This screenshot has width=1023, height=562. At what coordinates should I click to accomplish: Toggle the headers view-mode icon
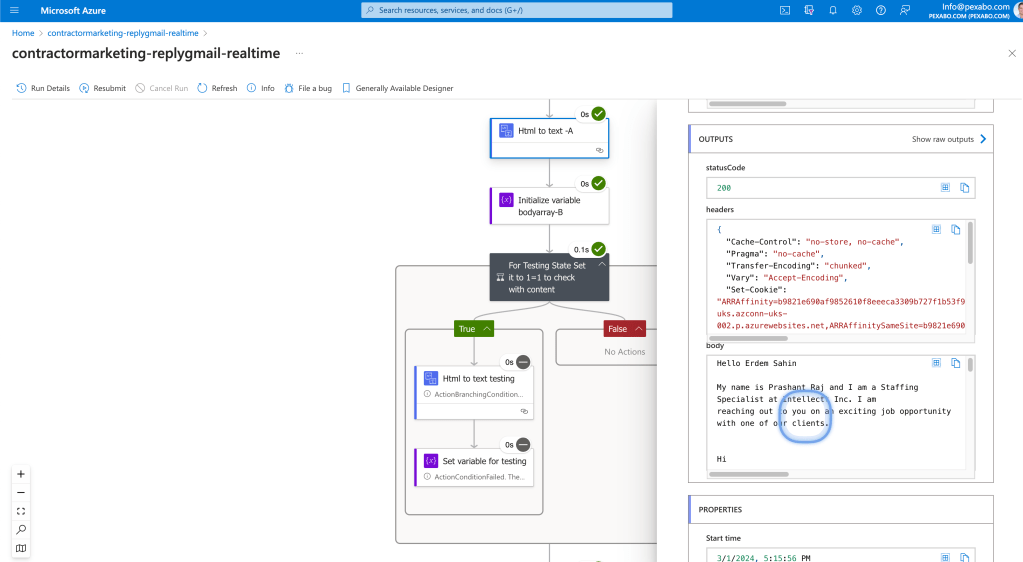(x=936, y=229)
